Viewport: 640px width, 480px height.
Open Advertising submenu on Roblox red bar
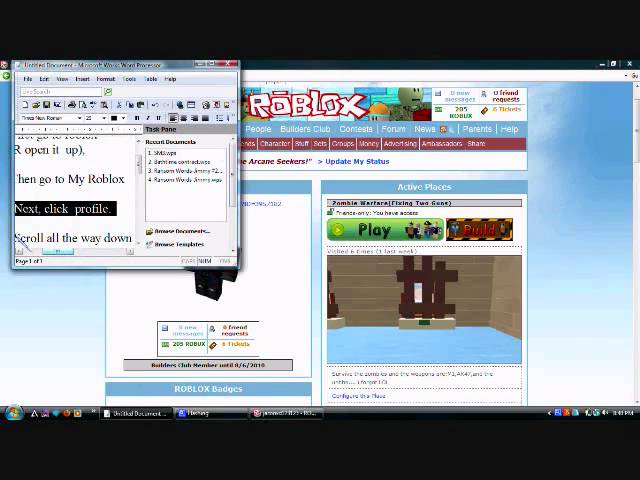click(x=400, y=144)
